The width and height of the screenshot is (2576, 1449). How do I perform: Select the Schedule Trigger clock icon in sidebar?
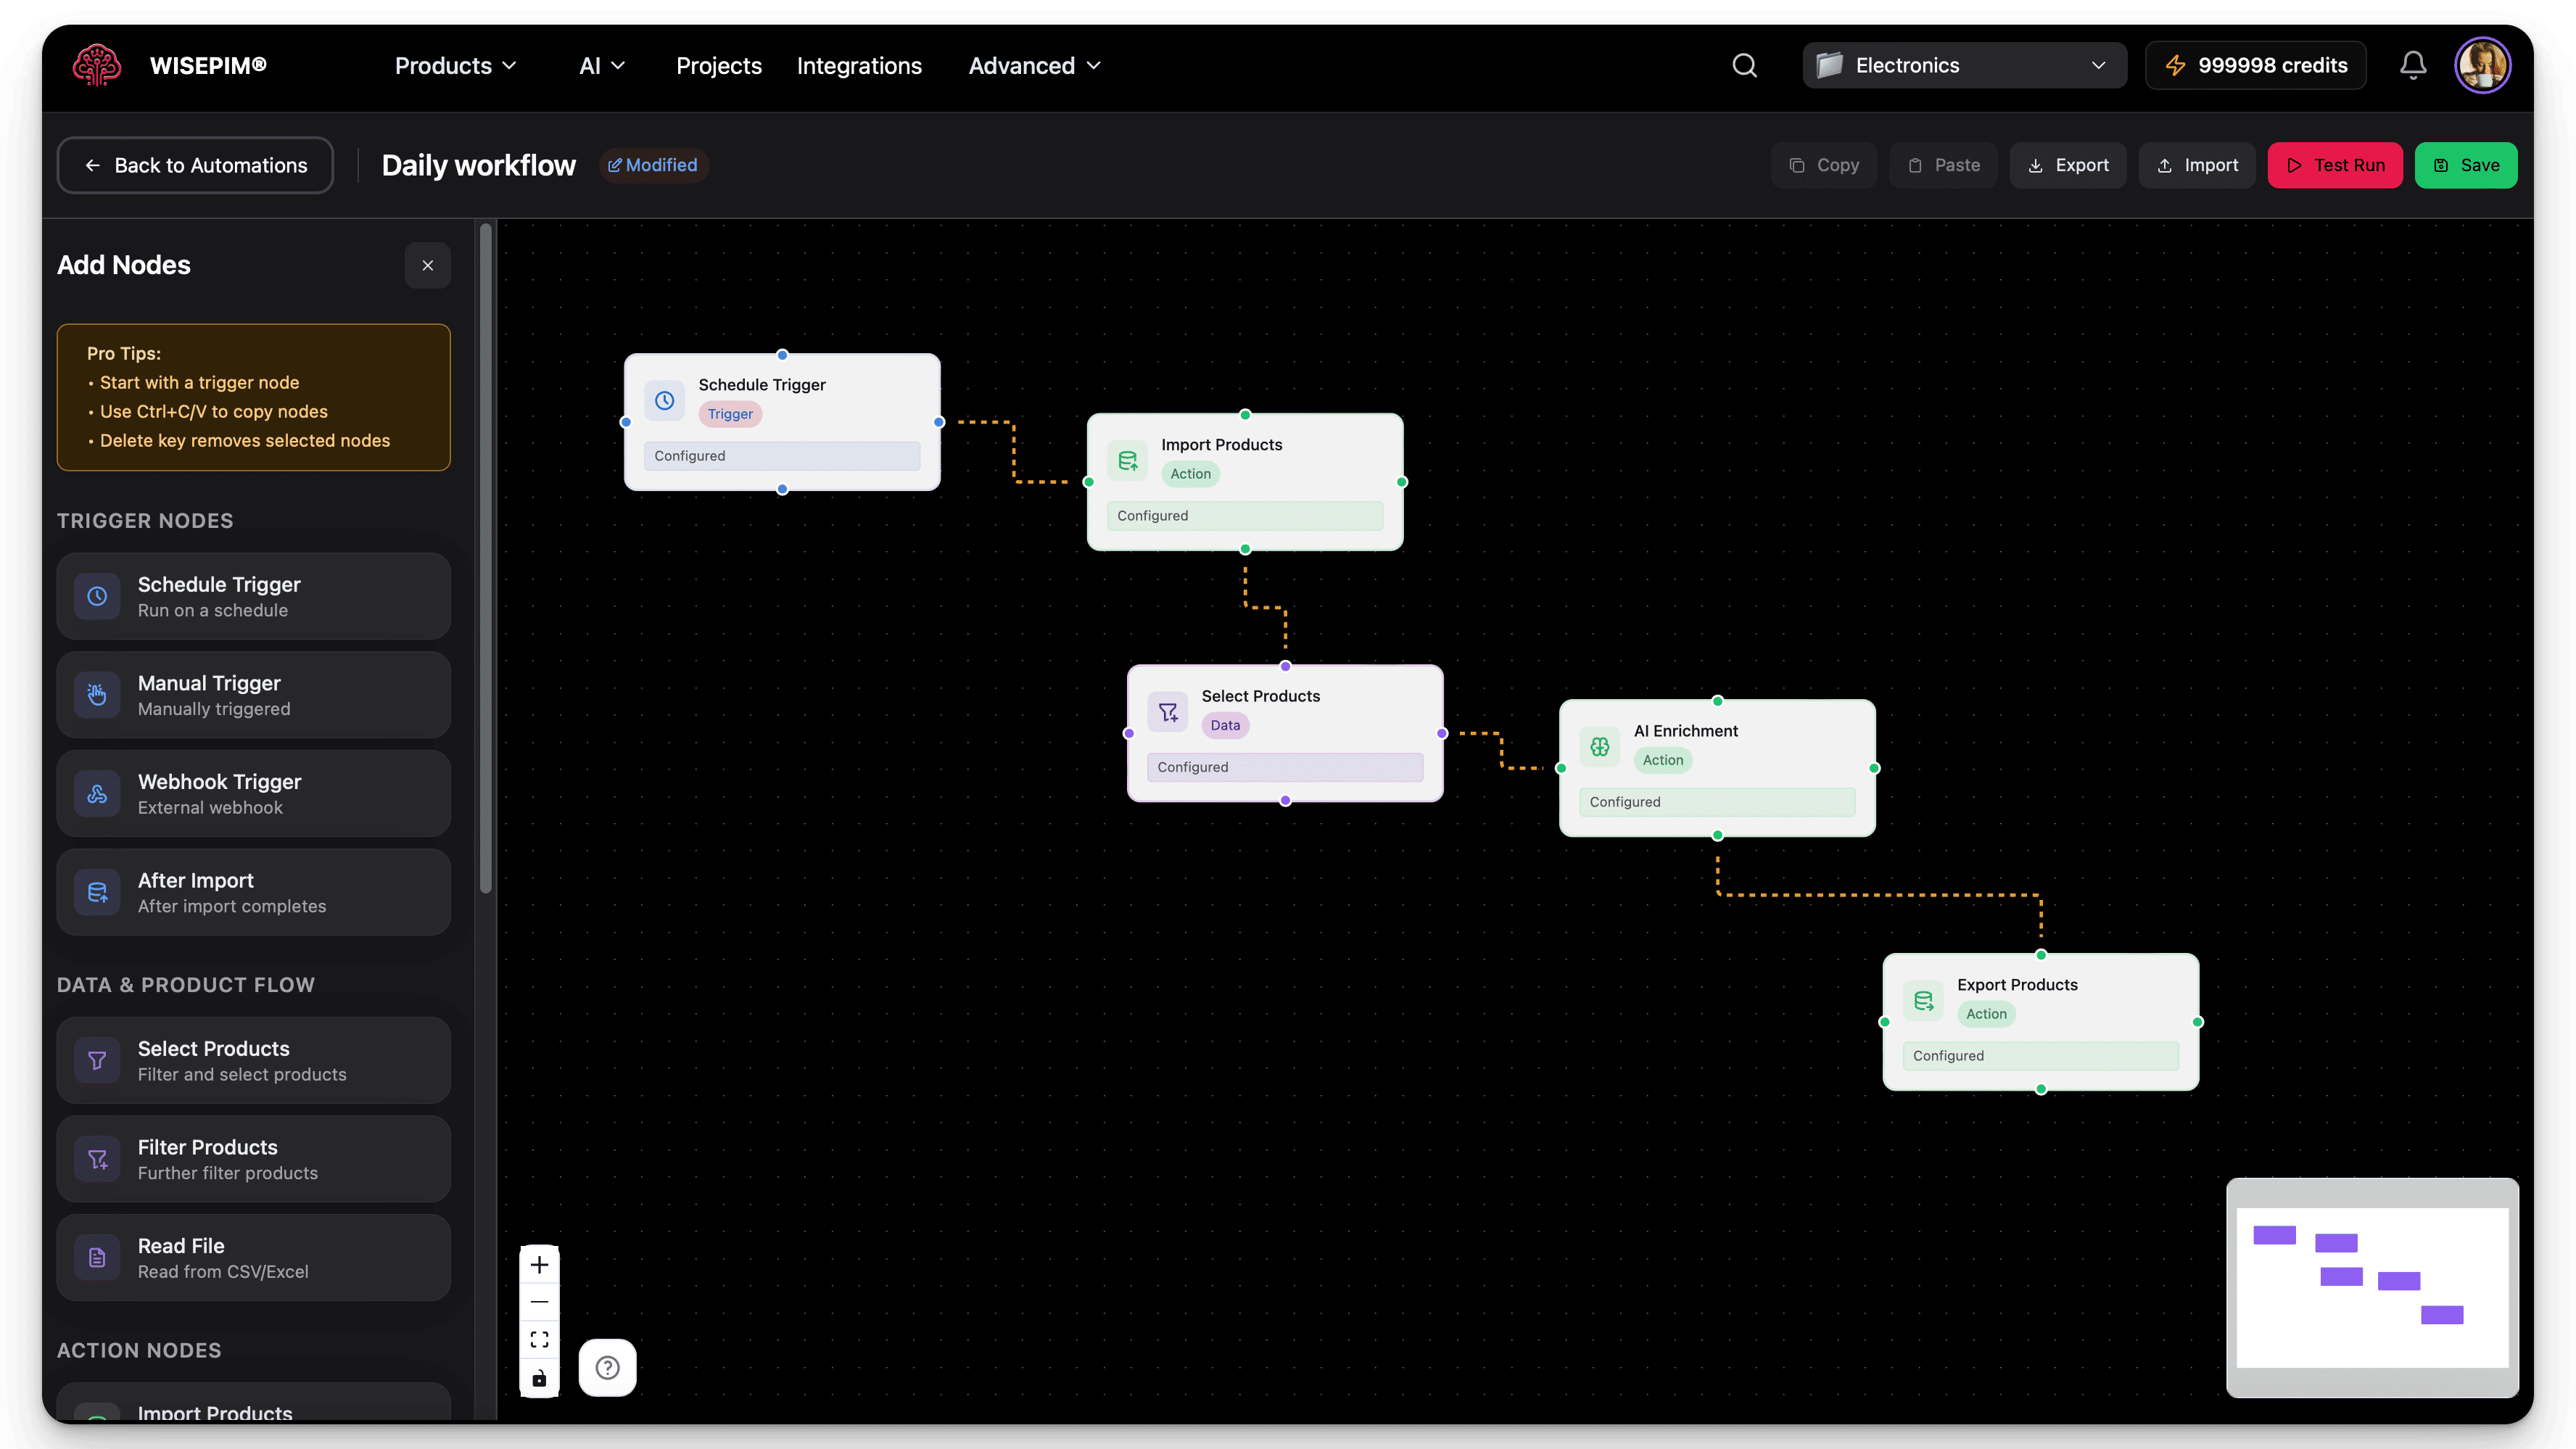[x=97, y=596]
